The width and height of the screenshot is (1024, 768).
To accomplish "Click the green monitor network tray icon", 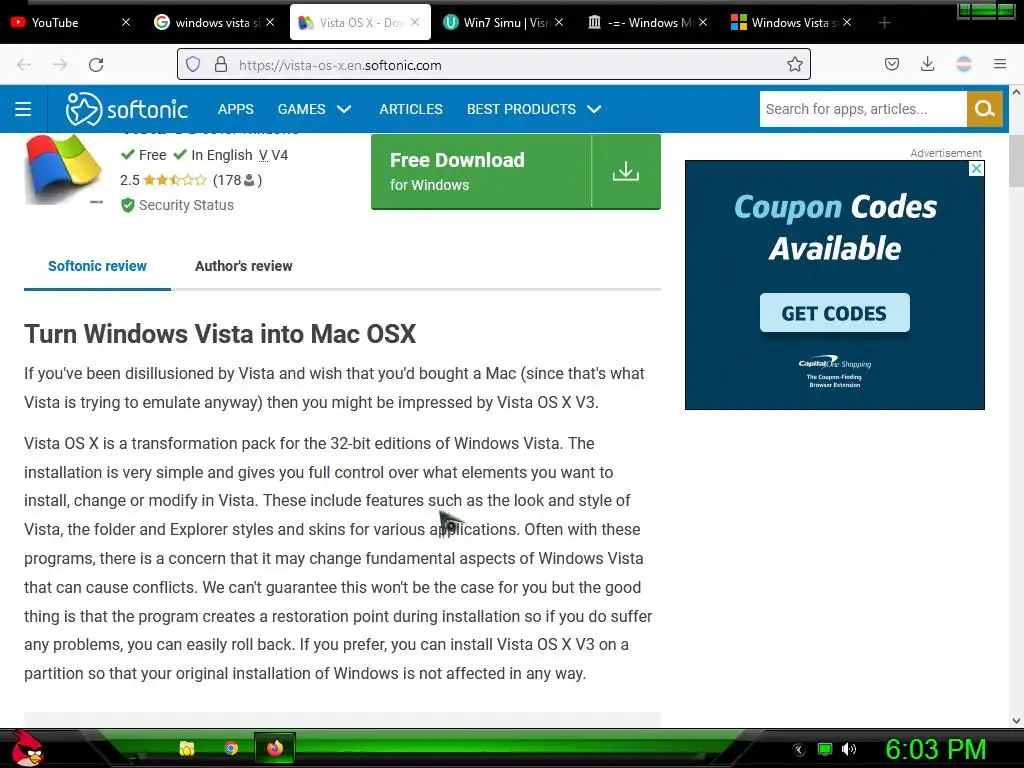I will pyautogui.click(x=825, y=749).
